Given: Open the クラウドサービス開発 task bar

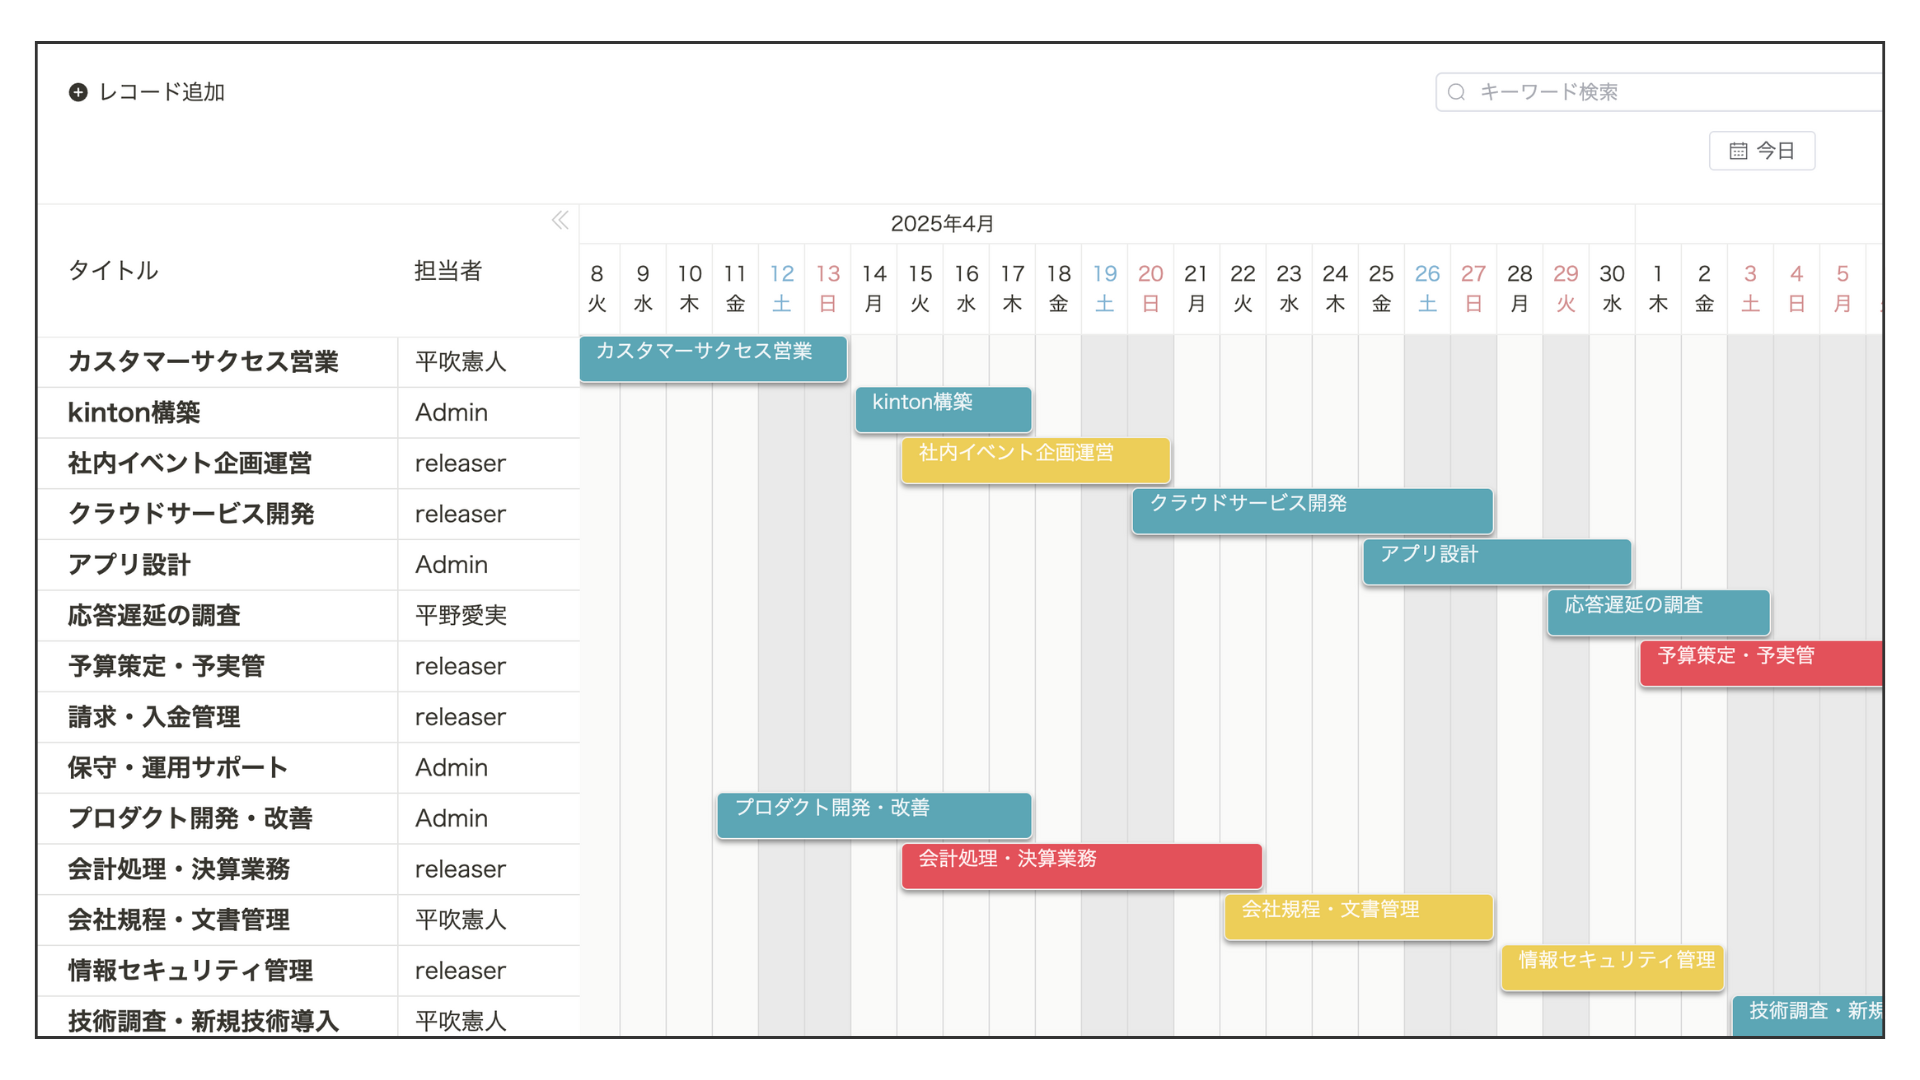Looking at the screenshot, I should pyautogui.click(x=1312, y=511).
